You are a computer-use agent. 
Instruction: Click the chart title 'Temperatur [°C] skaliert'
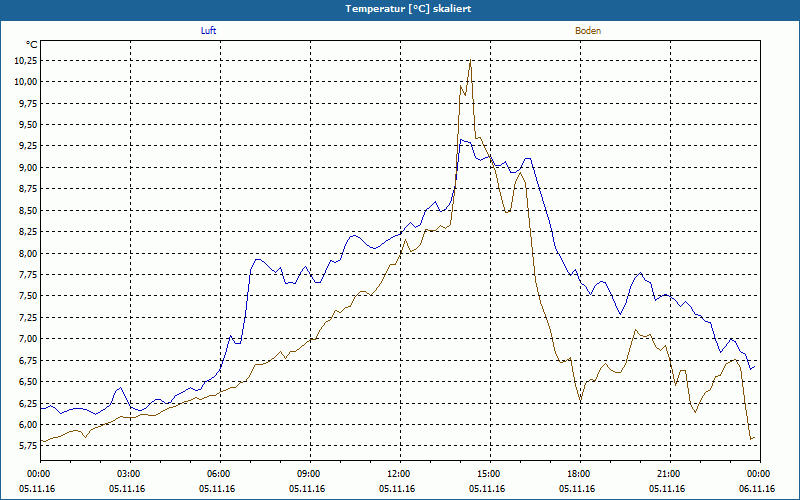[x=408, y=9]
